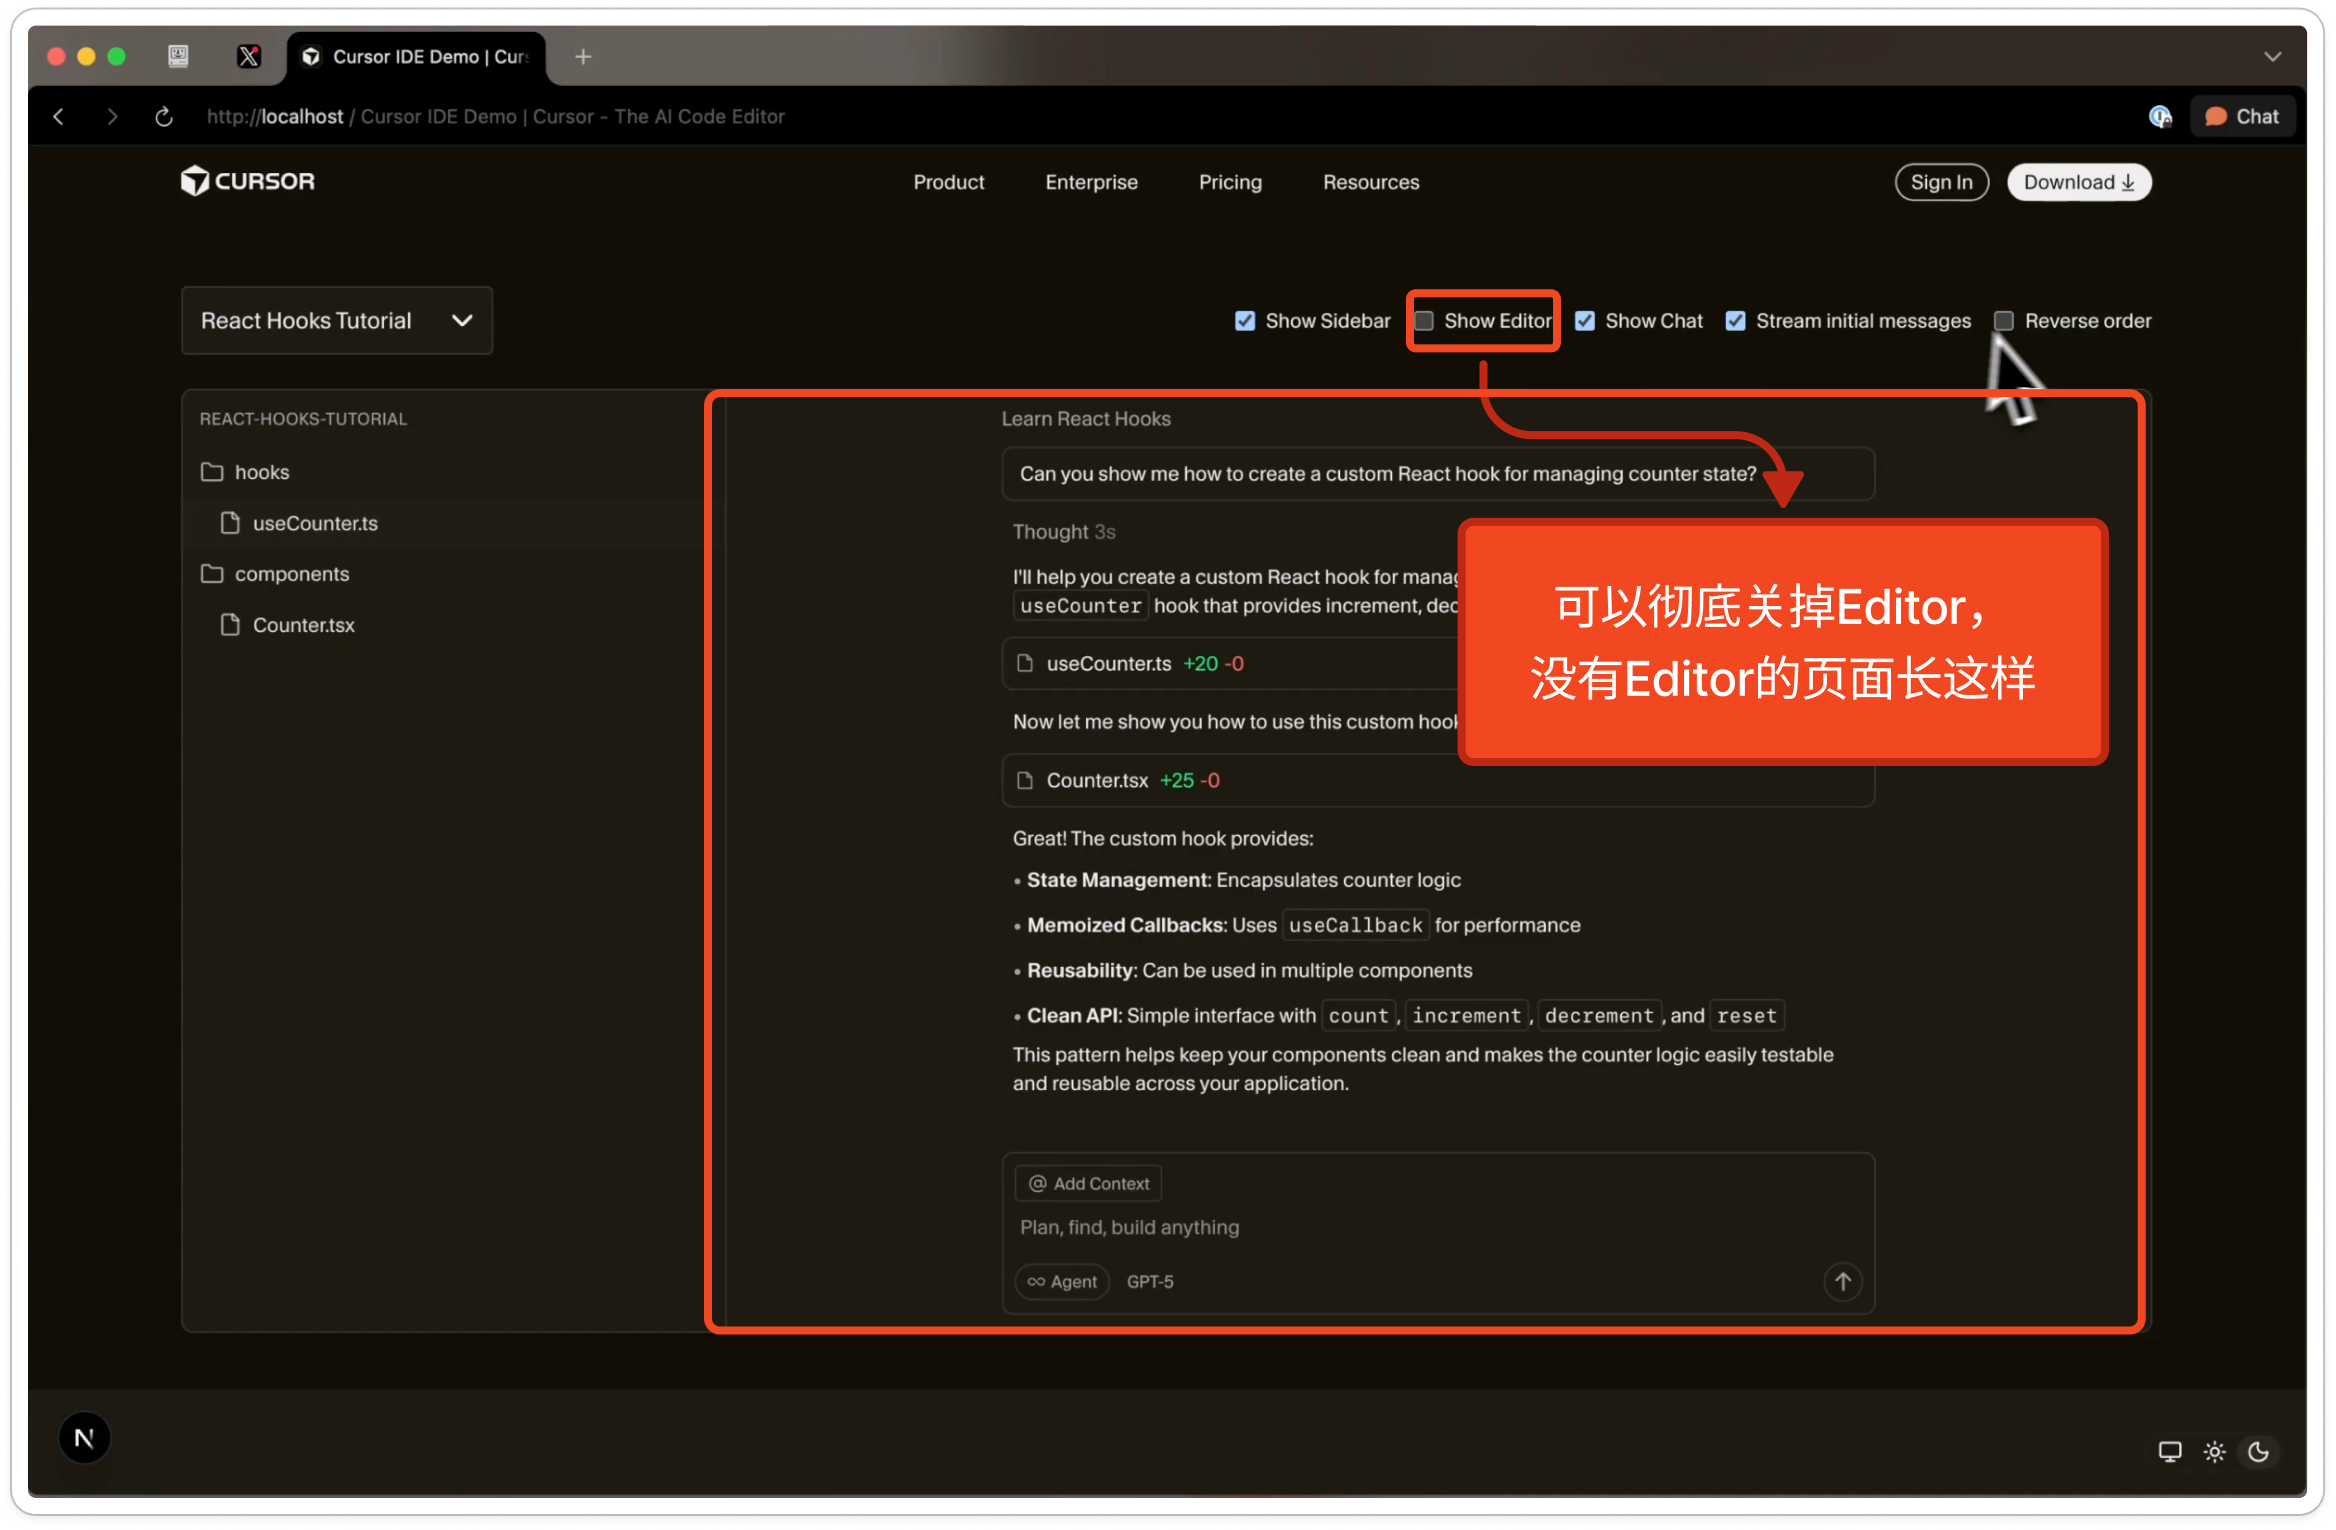Image resolution: width=2336 pixels, height=1530 pixels.
Task: Click the useCallback inline code
Action: click(1355, 926)
